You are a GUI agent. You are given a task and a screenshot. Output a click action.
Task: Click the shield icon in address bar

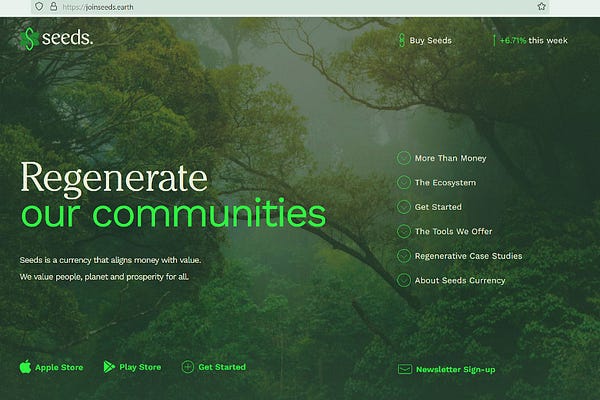(x=39, y=7)
